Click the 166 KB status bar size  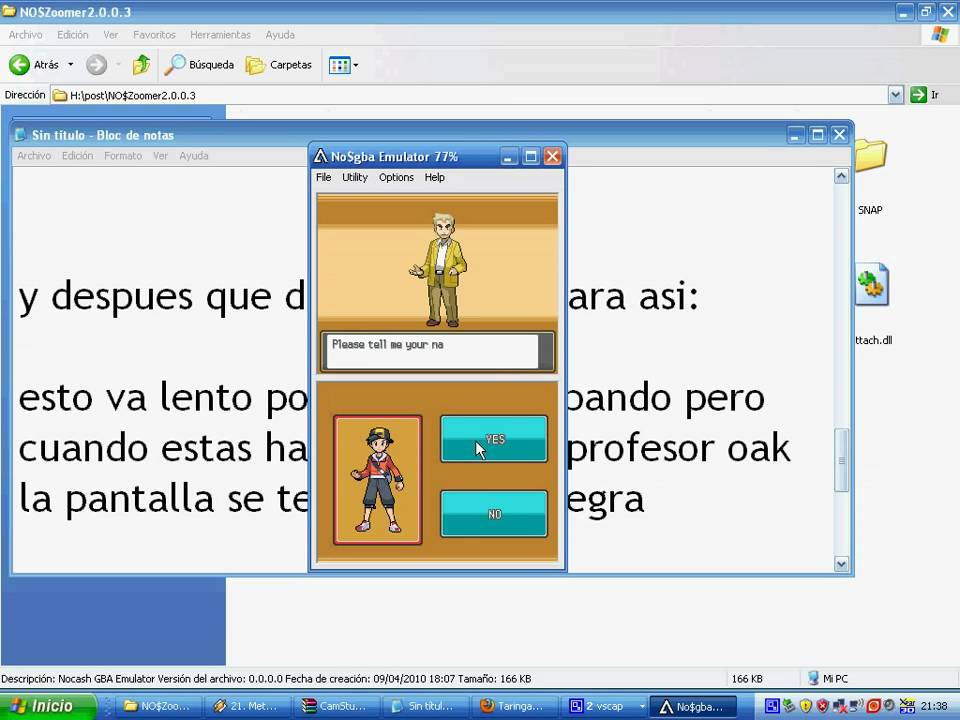pos(747,678)
